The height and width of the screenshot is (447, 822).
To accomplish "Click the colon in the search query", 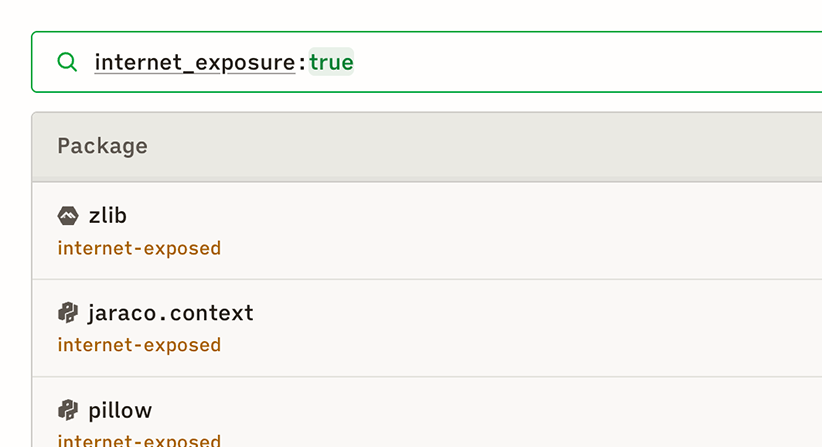I will click(302, 63).
